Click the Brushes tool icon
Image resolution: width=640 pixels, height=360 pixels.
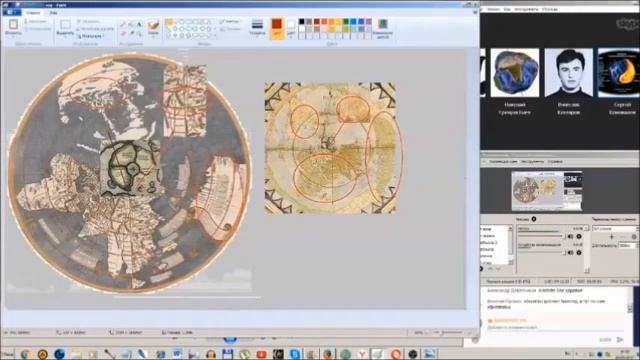pos(153,25)
